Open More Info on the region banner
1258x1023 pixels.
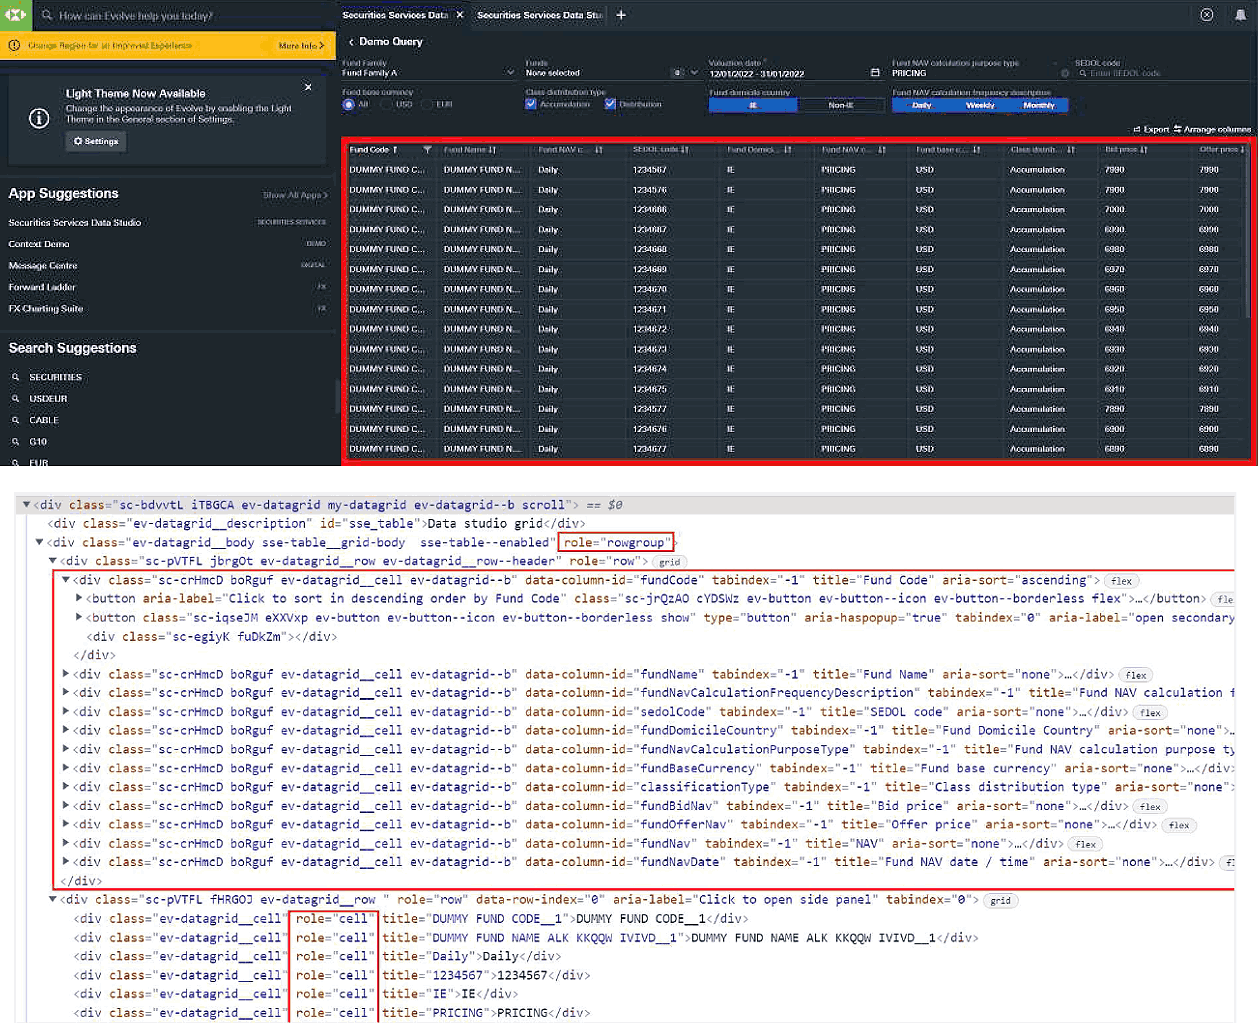tap(301, 45)
